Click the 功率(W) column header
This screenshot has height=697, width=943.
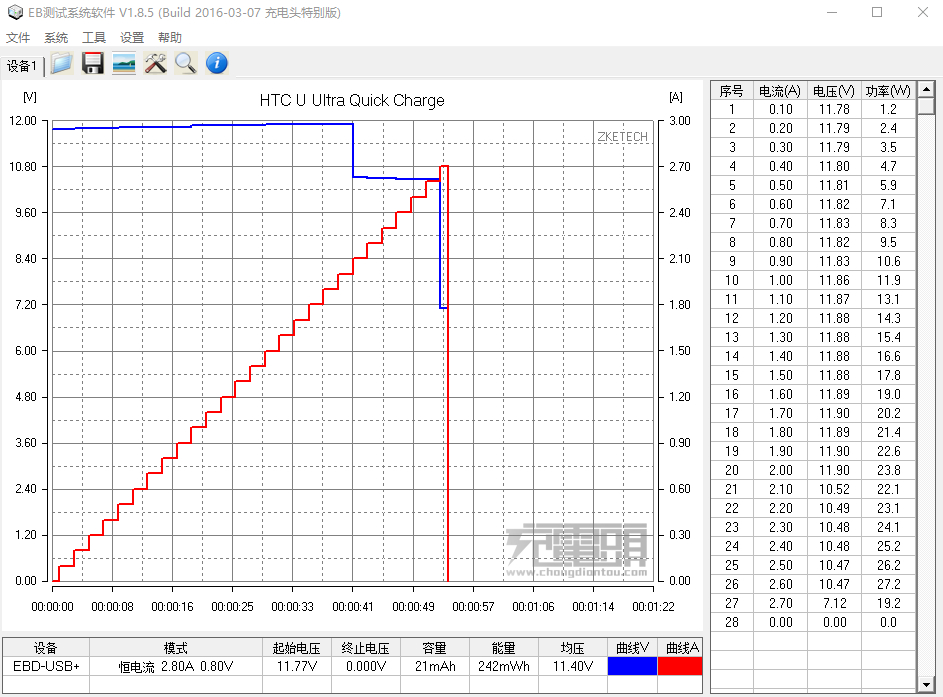[x=888, y=91]
